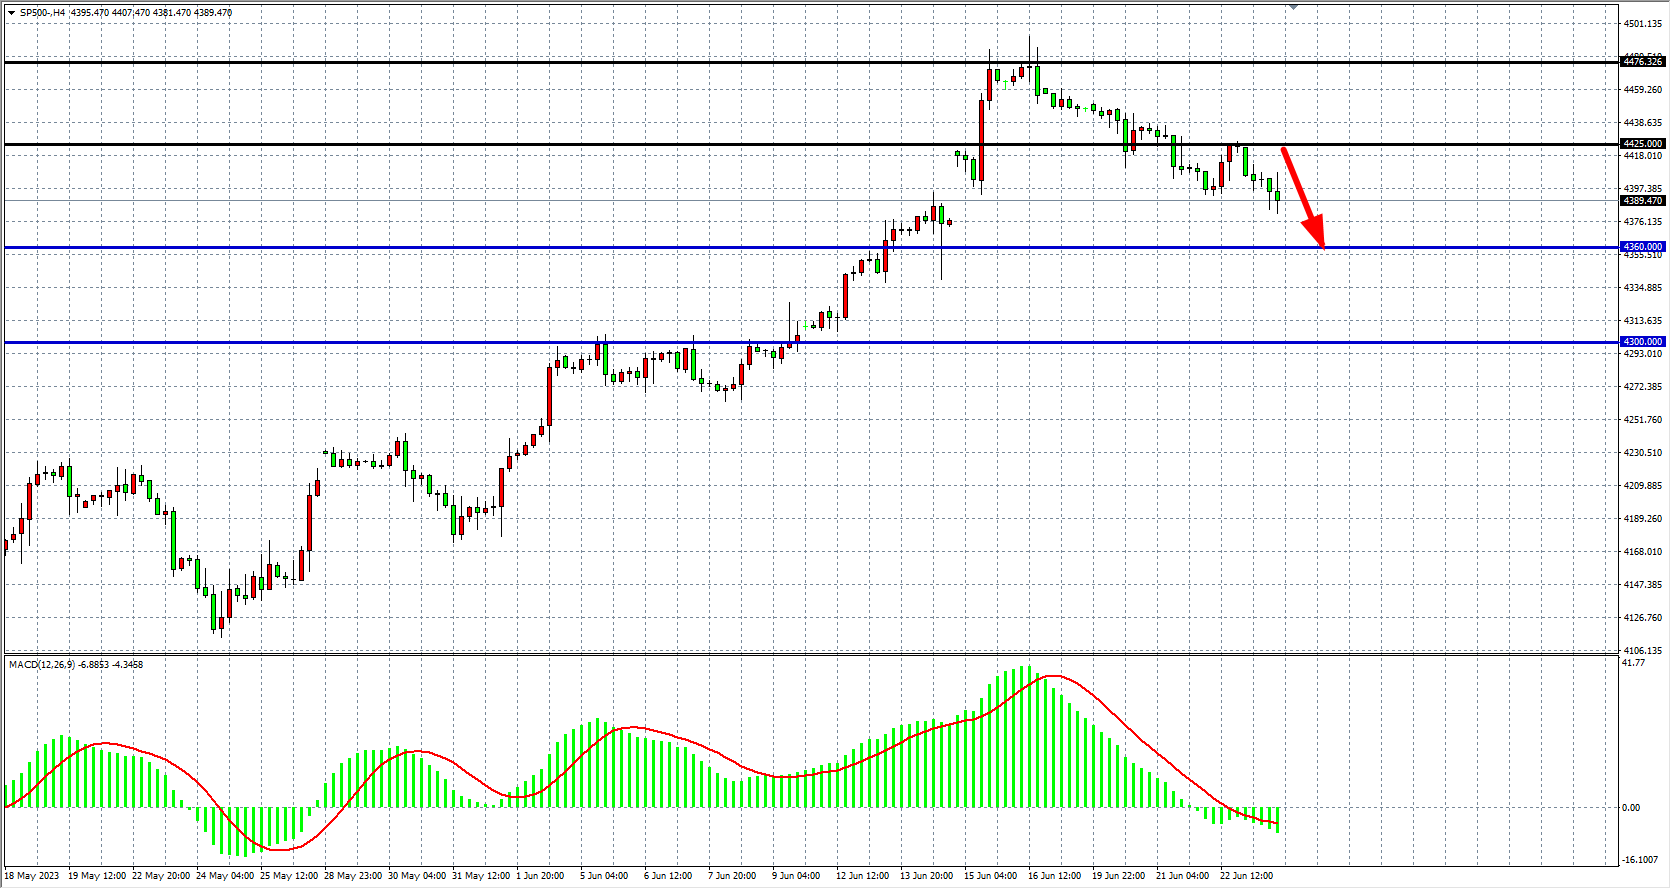Click the 15 Jun 04:00 time label

[x=990, y=876]
